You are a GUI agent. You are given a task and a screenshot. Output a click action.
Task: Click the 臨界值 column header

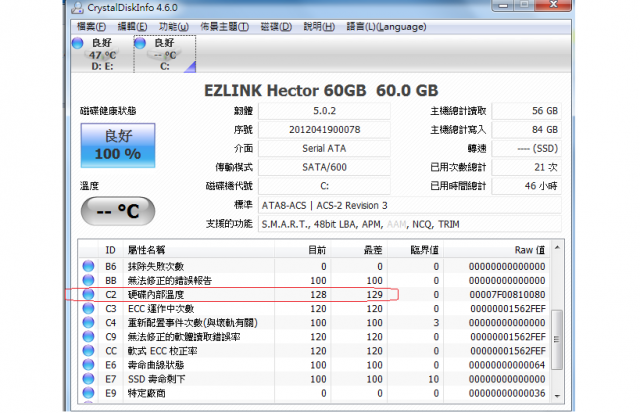pyautogui.click(x=415, y=250)
